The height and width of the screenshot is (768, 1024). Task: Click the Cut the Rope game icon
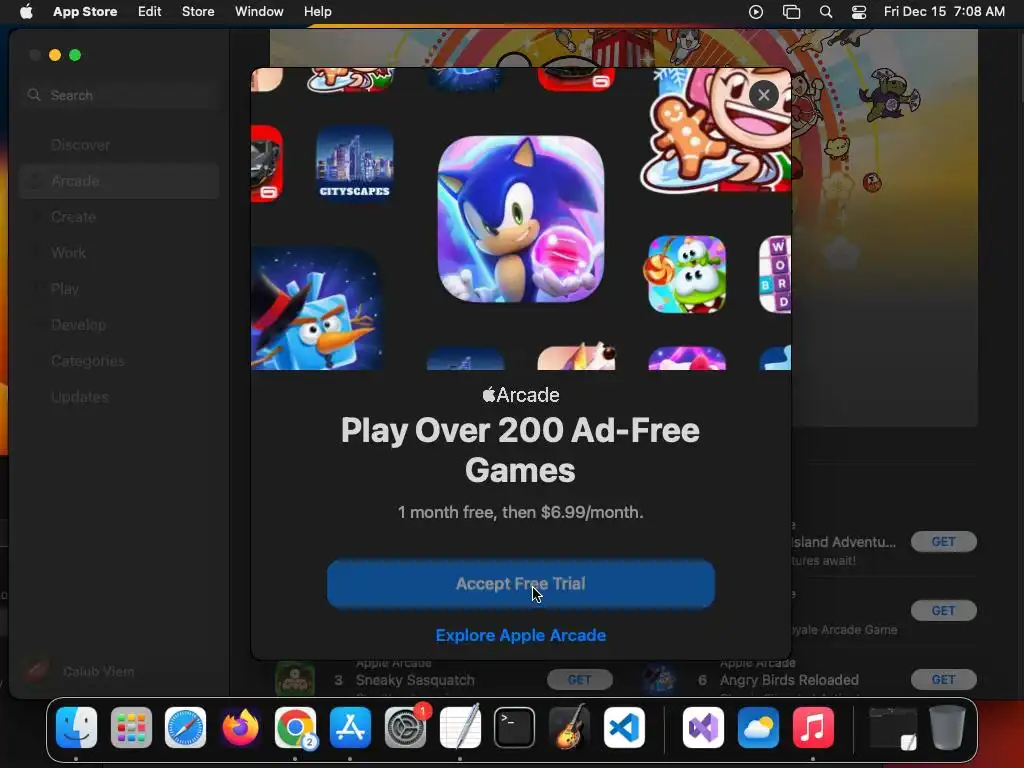point(686,274)
